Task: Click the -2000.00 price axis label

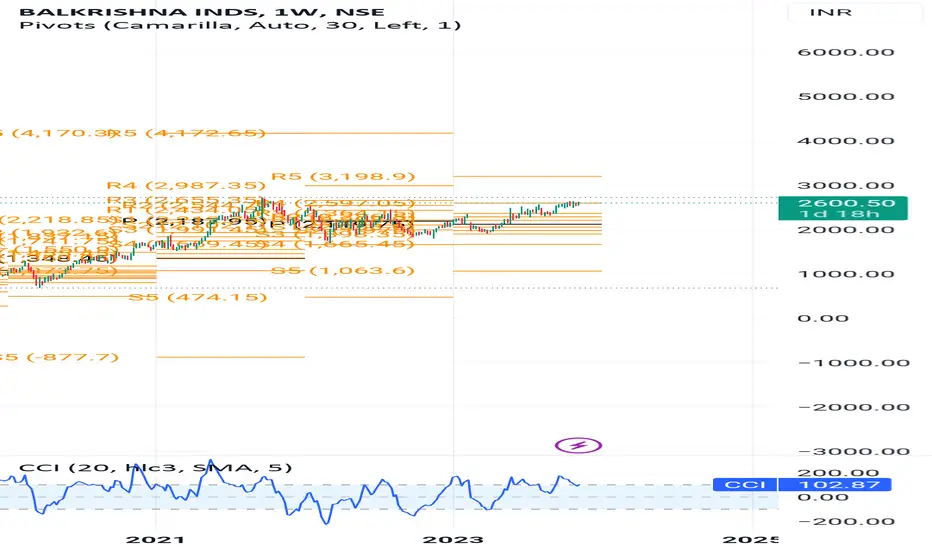Action: pos(854,408)
